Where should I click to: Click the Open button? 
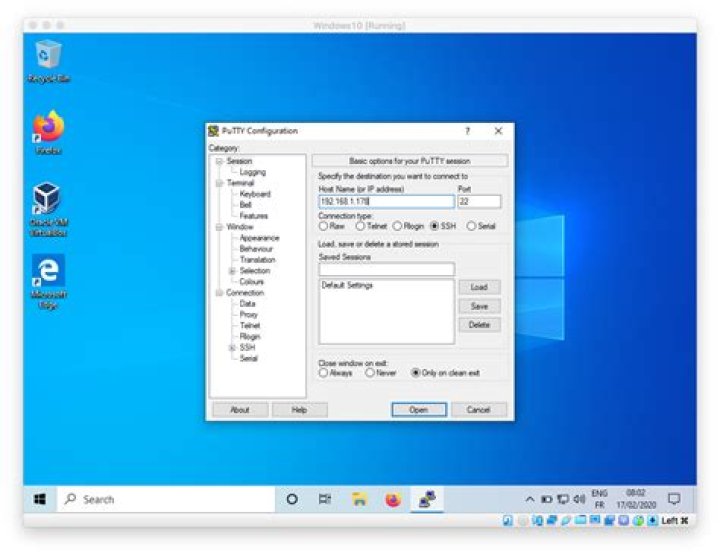pos(419,410)
